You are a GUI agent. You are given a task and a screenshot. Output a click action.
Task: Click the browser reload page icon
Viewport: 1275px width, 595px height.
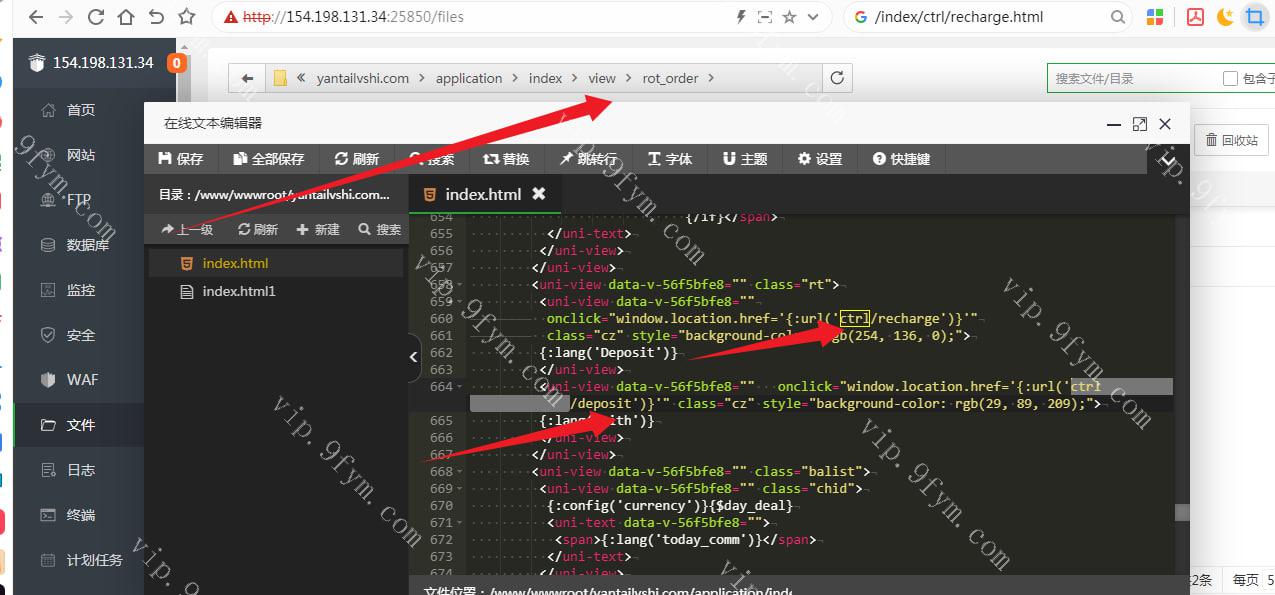tap(96, 17)
